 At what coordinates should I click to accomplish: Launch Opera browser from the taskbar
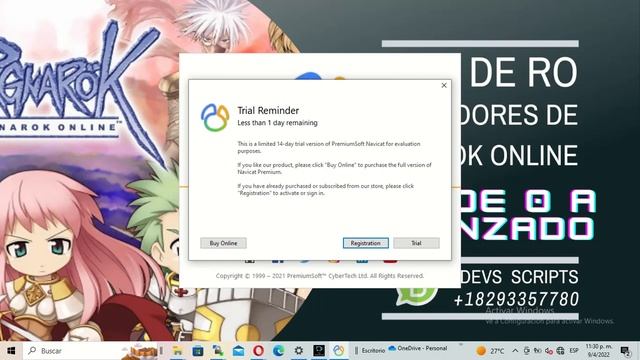point(258,351)
